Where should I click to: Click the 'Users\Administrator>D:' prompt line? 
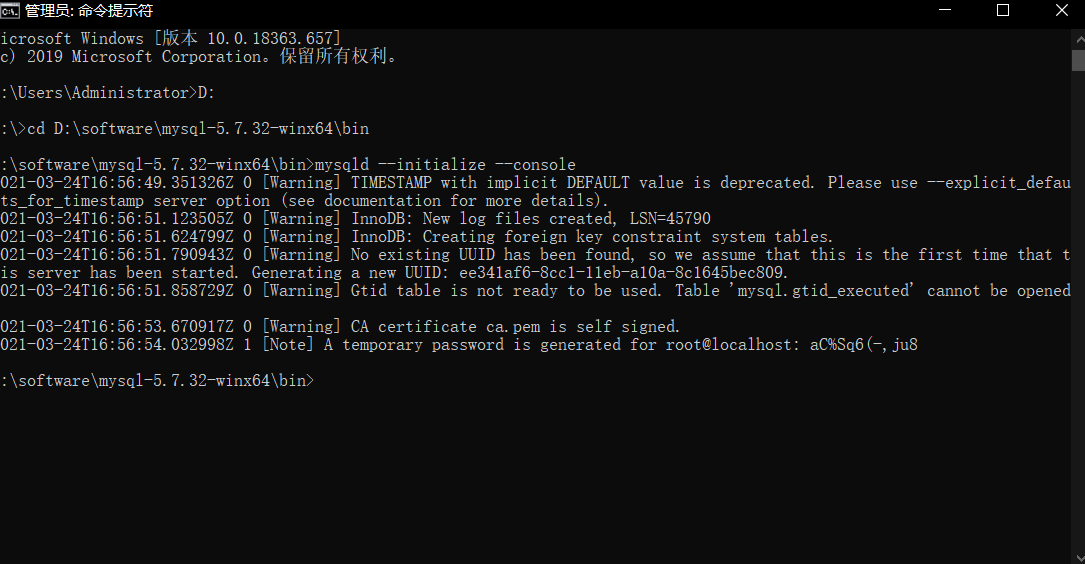coord(108,93)
